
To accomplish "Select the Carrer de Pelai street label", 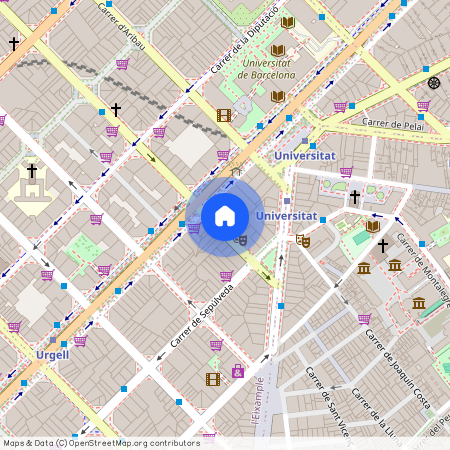I will click(x=393, y=124).
